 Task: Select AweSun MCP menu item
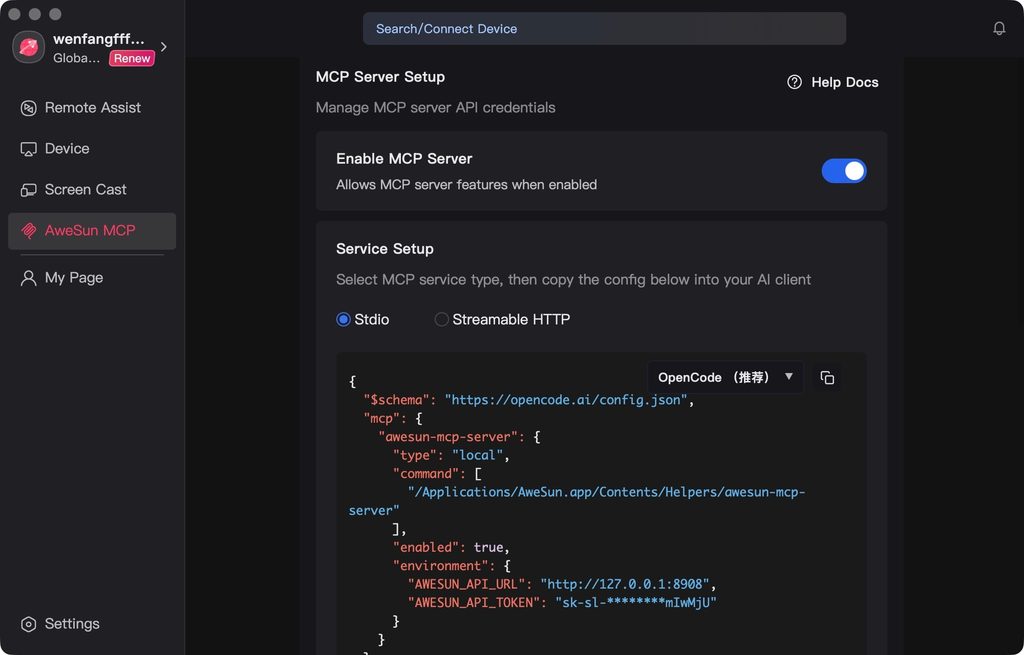pos(92,231)
